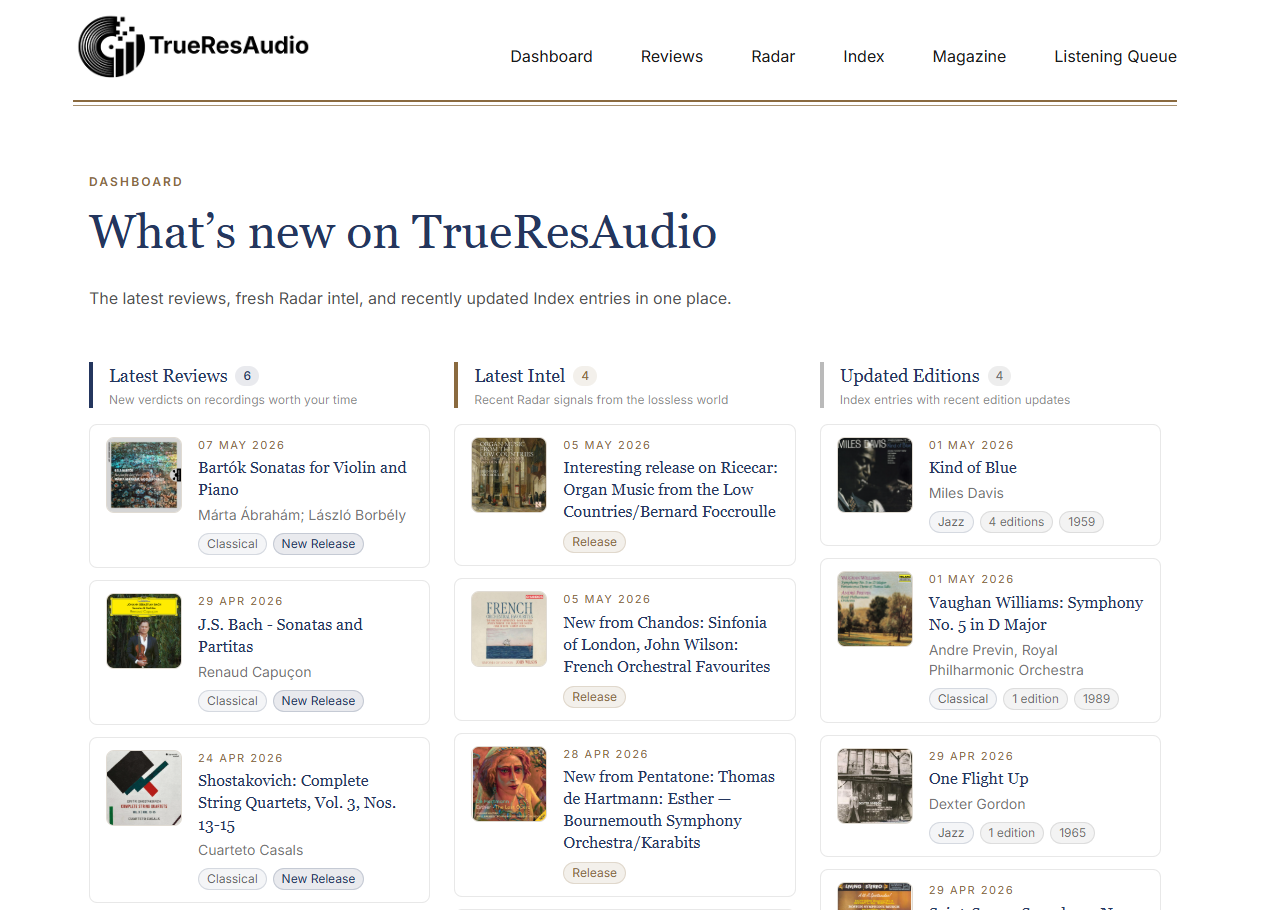Click Classical tag on Vaughan Williams entry
Image resolution: width=1273 pixels, height=910 pixels.
pyautogui.click(x=963, y=699)
